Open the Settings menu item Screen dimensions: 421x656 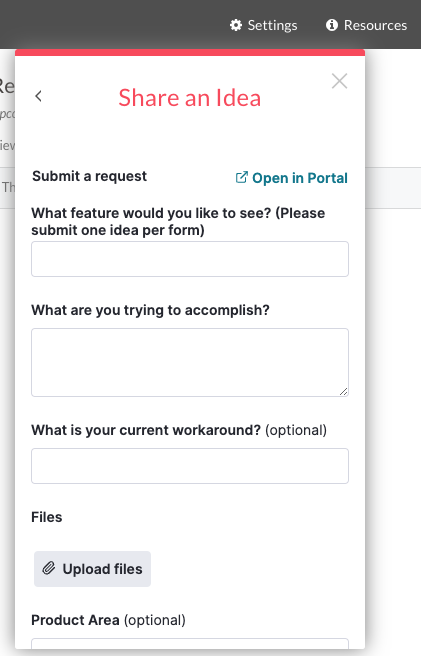tap(264, 25)
